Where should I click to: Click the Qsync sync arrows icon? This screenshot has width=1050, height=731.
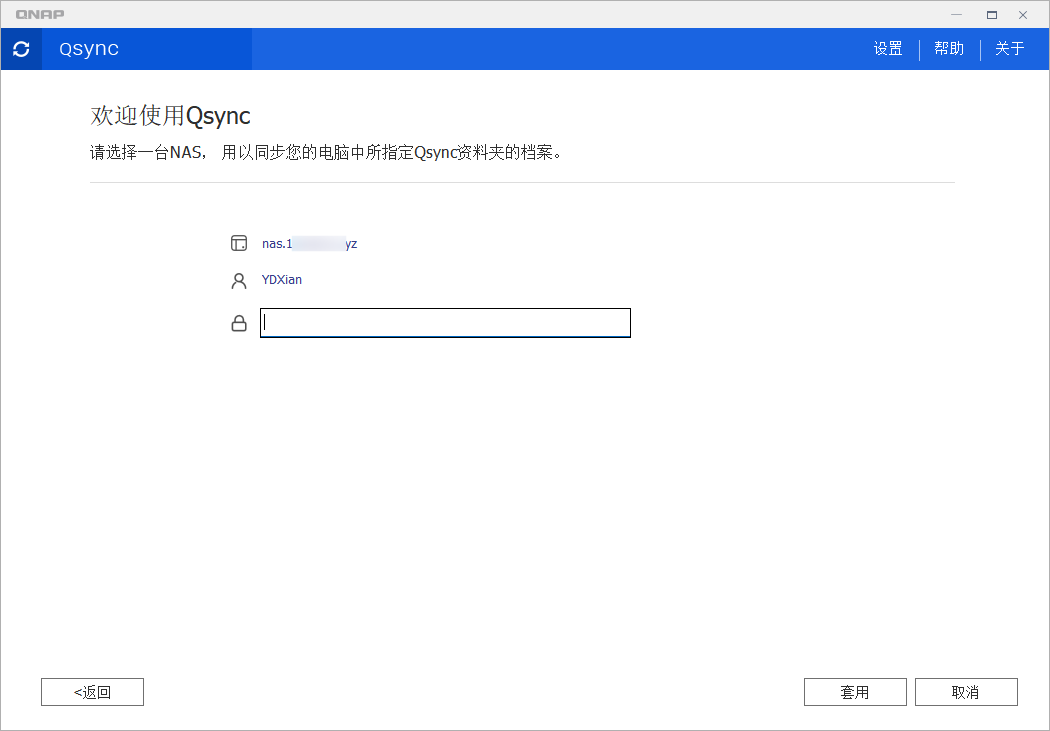point(21,49)
